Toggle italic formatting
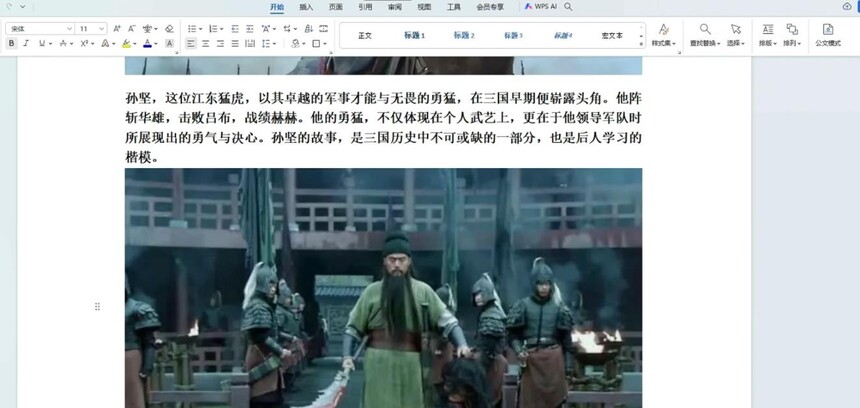Viewport: 860px width, 408px height. pyautogui.click(x=26, y=43)
